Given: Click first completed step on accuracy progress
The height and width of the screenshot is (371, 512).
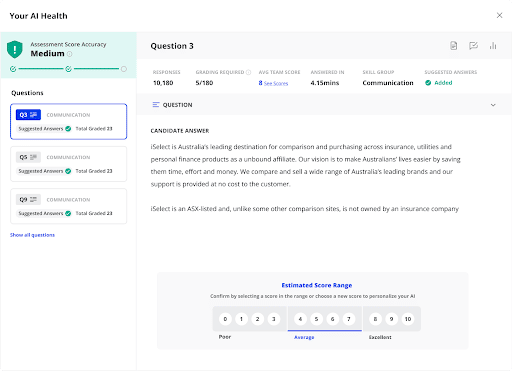Looking at the screenshot, I should [13, 69].
